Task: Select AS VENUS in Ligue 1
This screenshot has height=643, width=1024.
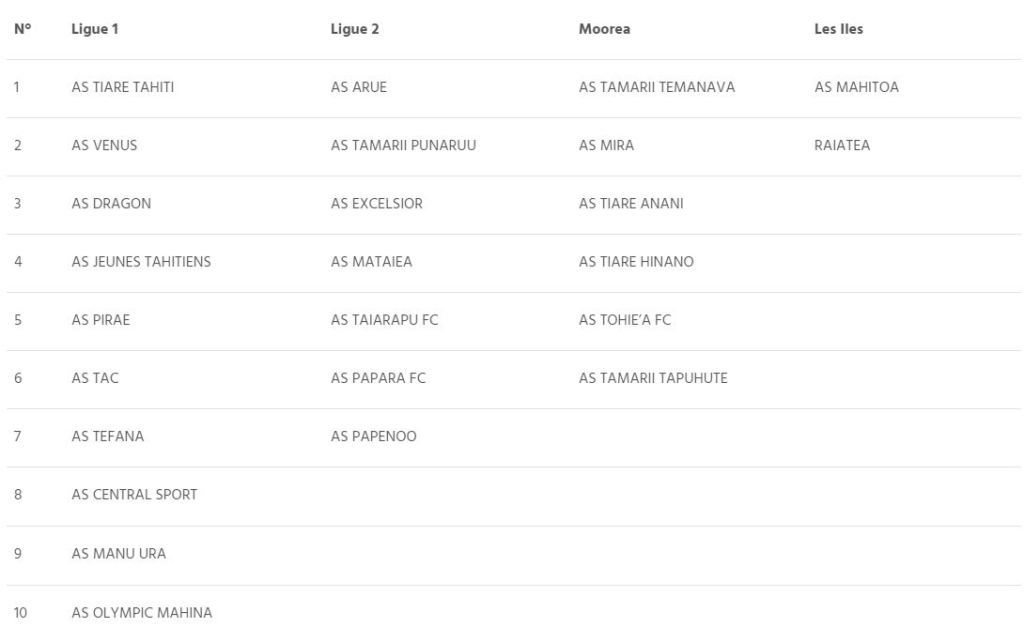Action: (x=104, y=145)
